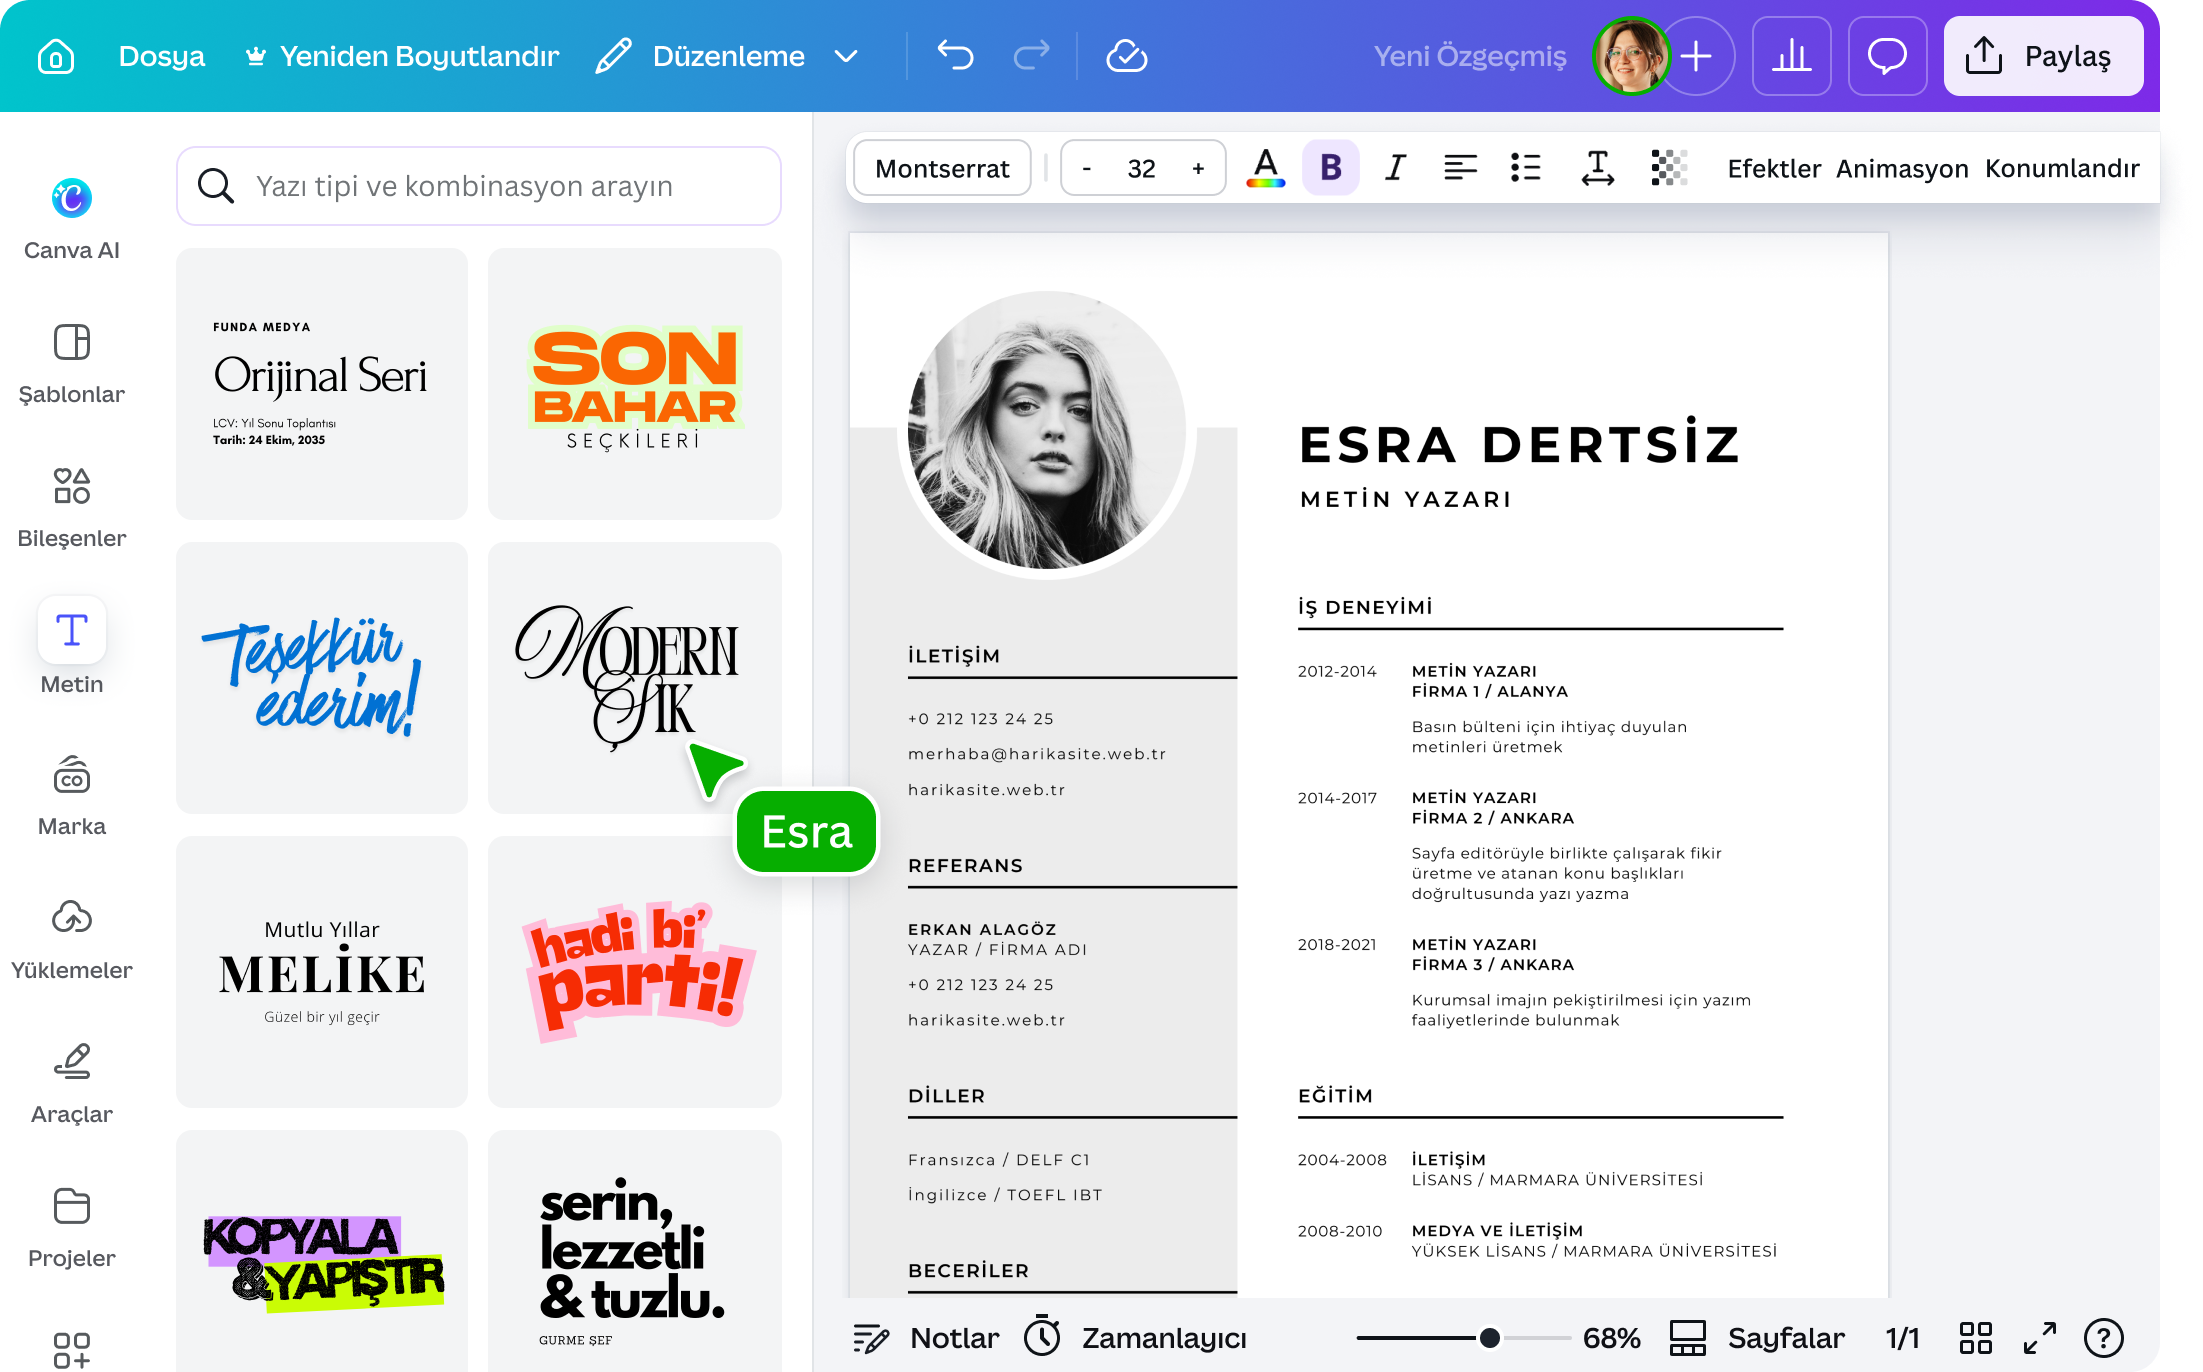Open the Notlar notes panel
2203x1372 pixels.
[926, 1337]
